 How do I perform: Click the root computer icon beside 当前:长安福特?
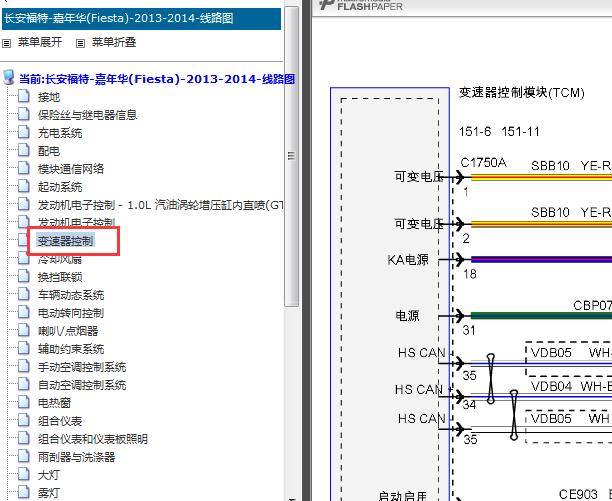click(x=9, y=78)
